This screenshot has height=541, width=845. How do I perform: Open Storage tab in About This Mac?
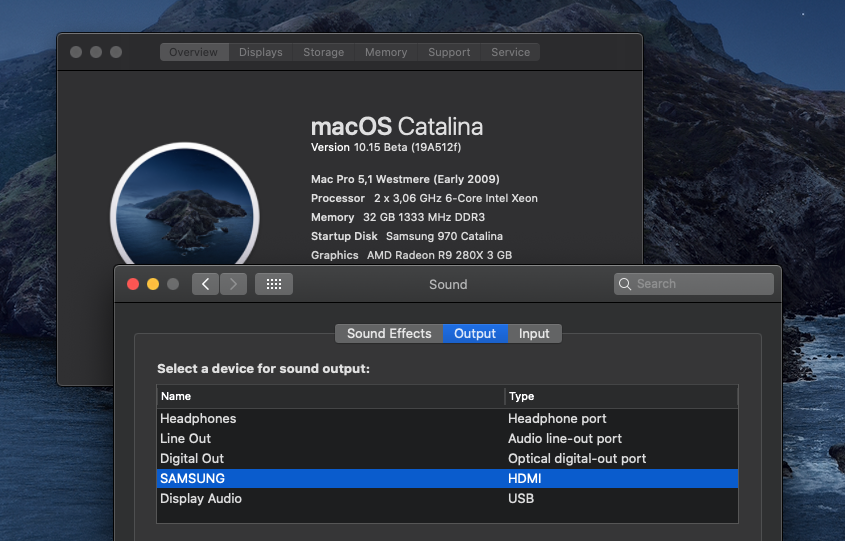coord(323,52)
